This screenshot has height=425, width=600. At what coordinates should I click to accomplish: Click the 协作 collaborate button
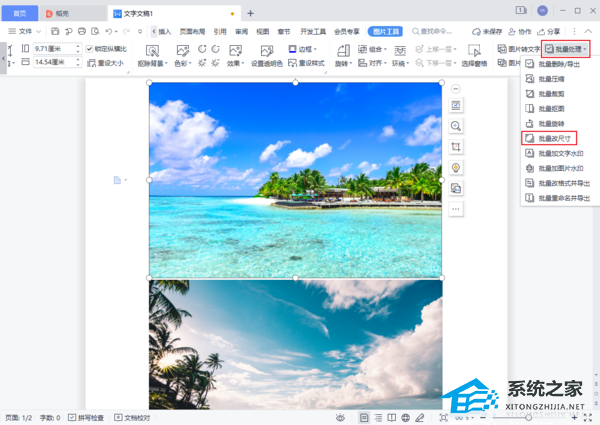point(520,31)
